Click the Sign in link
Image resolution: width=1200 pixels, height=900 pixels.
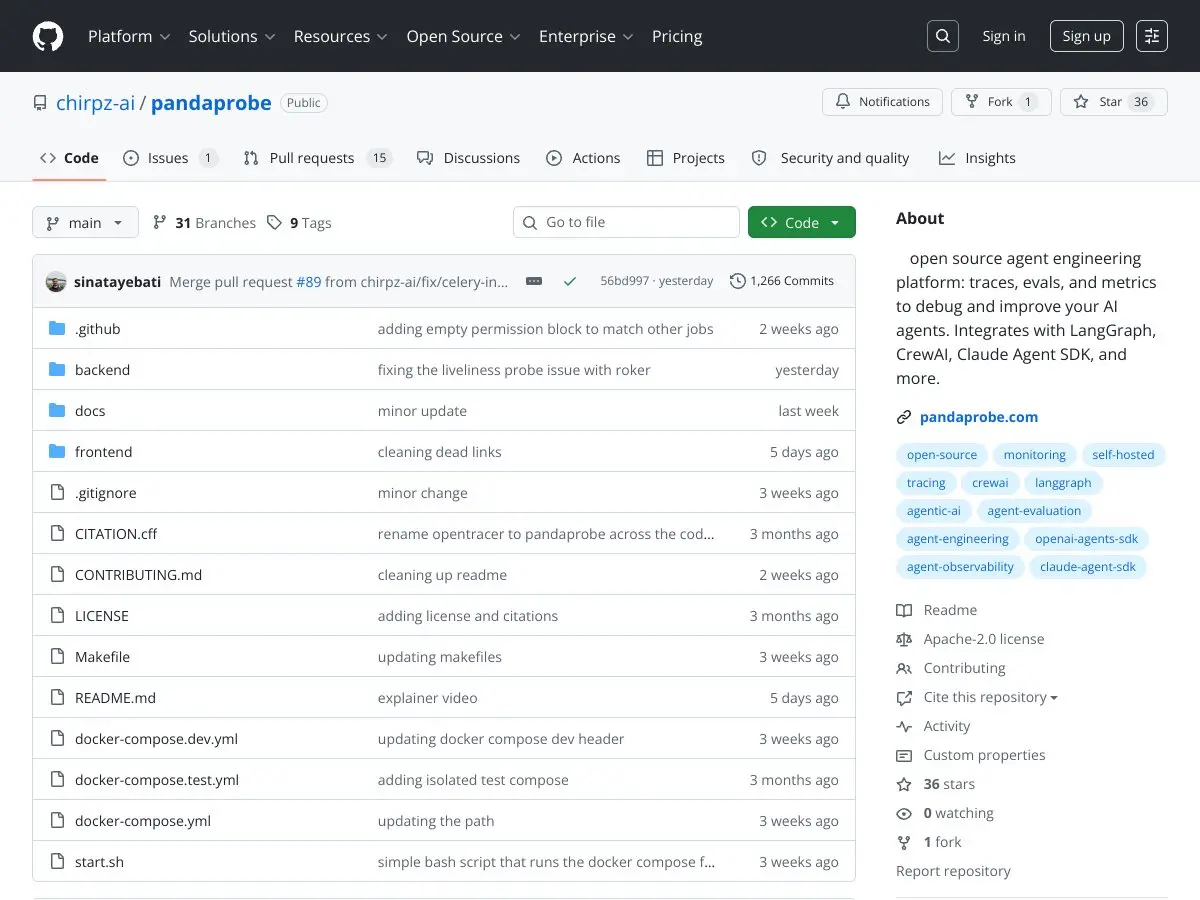1004,36
